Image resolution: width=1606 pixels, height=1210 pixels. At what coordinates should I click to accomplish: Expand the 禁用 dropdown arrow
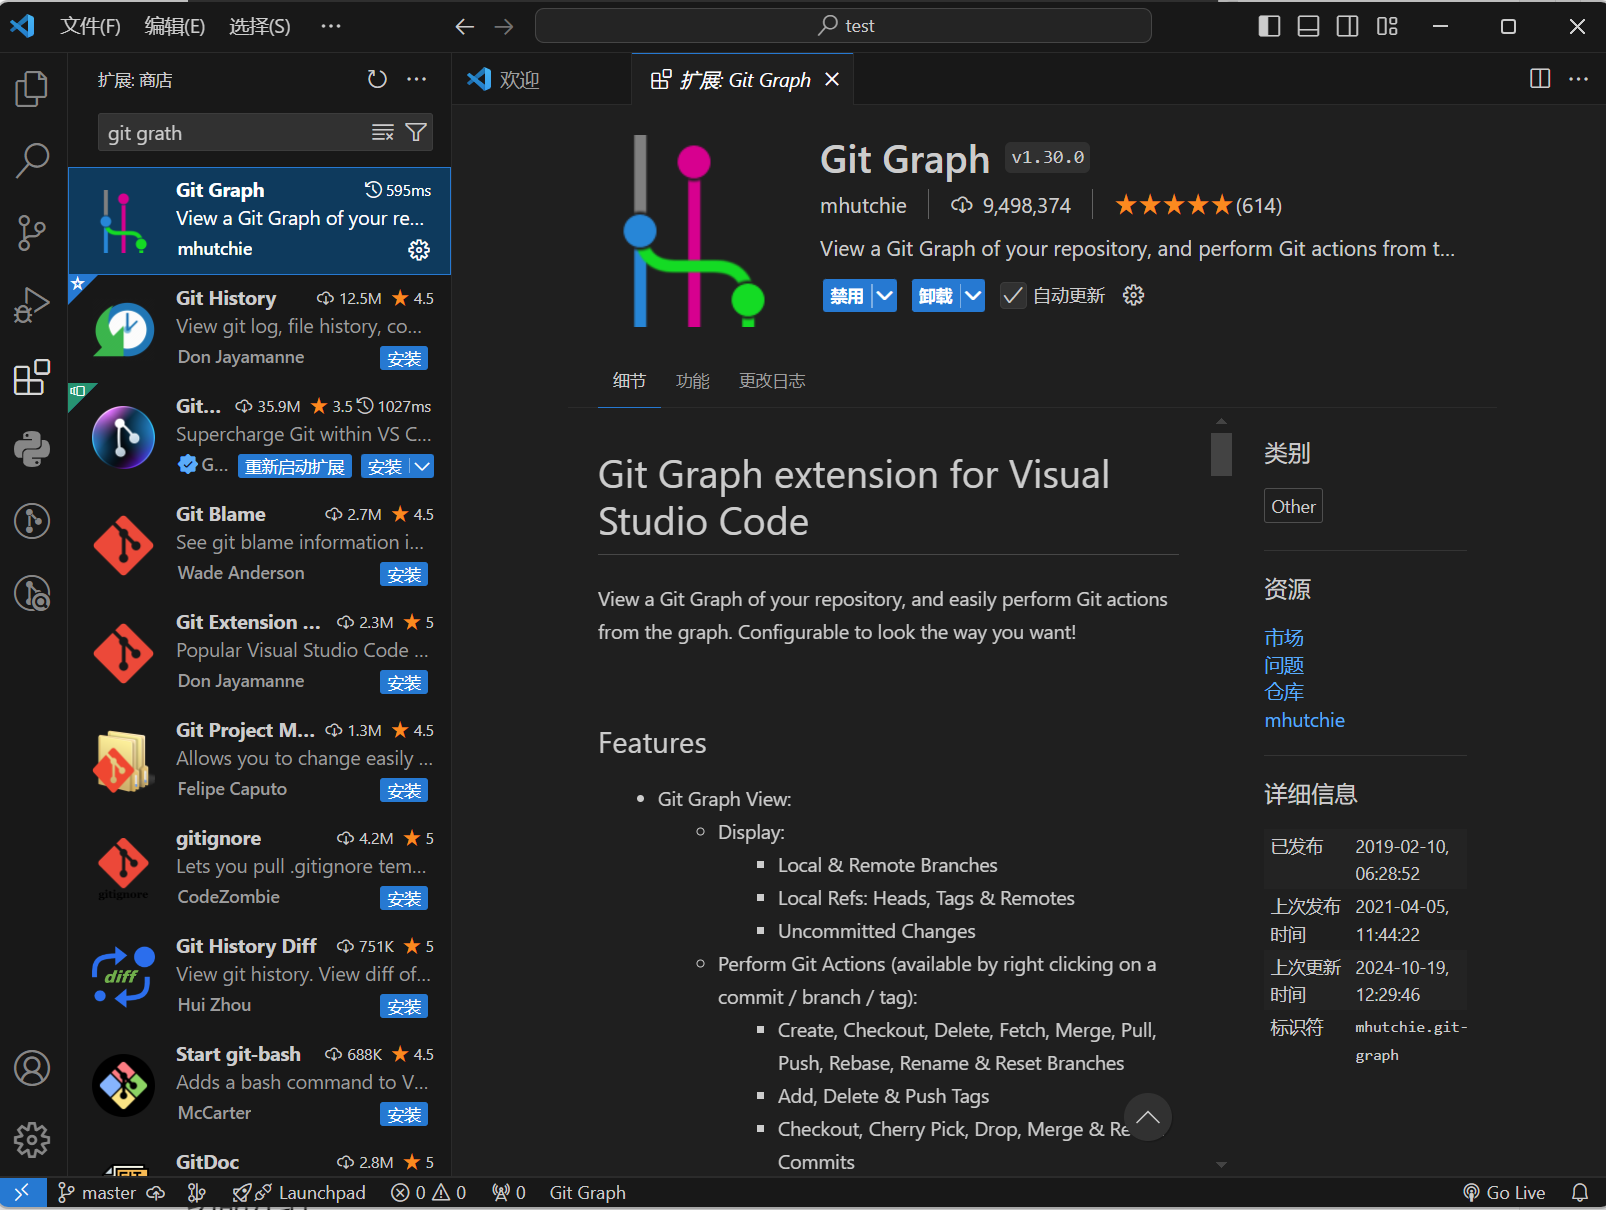pos(884,295)
